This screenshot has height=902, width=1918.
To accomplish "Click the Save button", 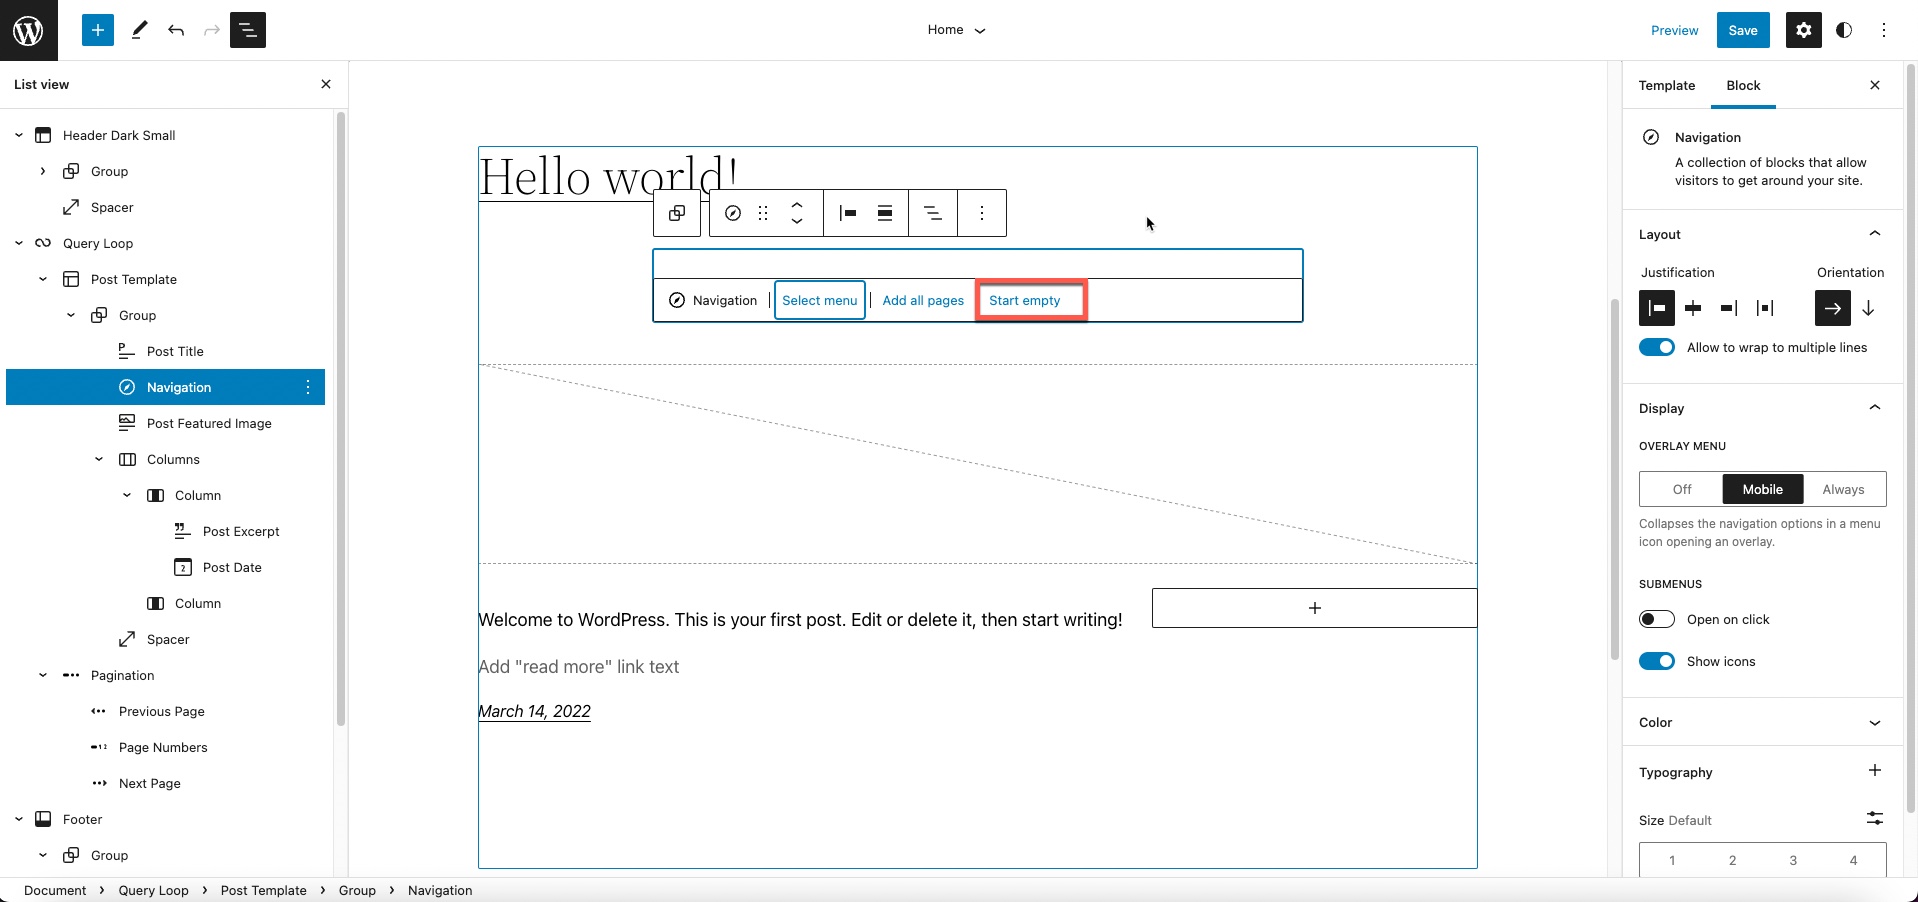I will tap(1742, 30).
